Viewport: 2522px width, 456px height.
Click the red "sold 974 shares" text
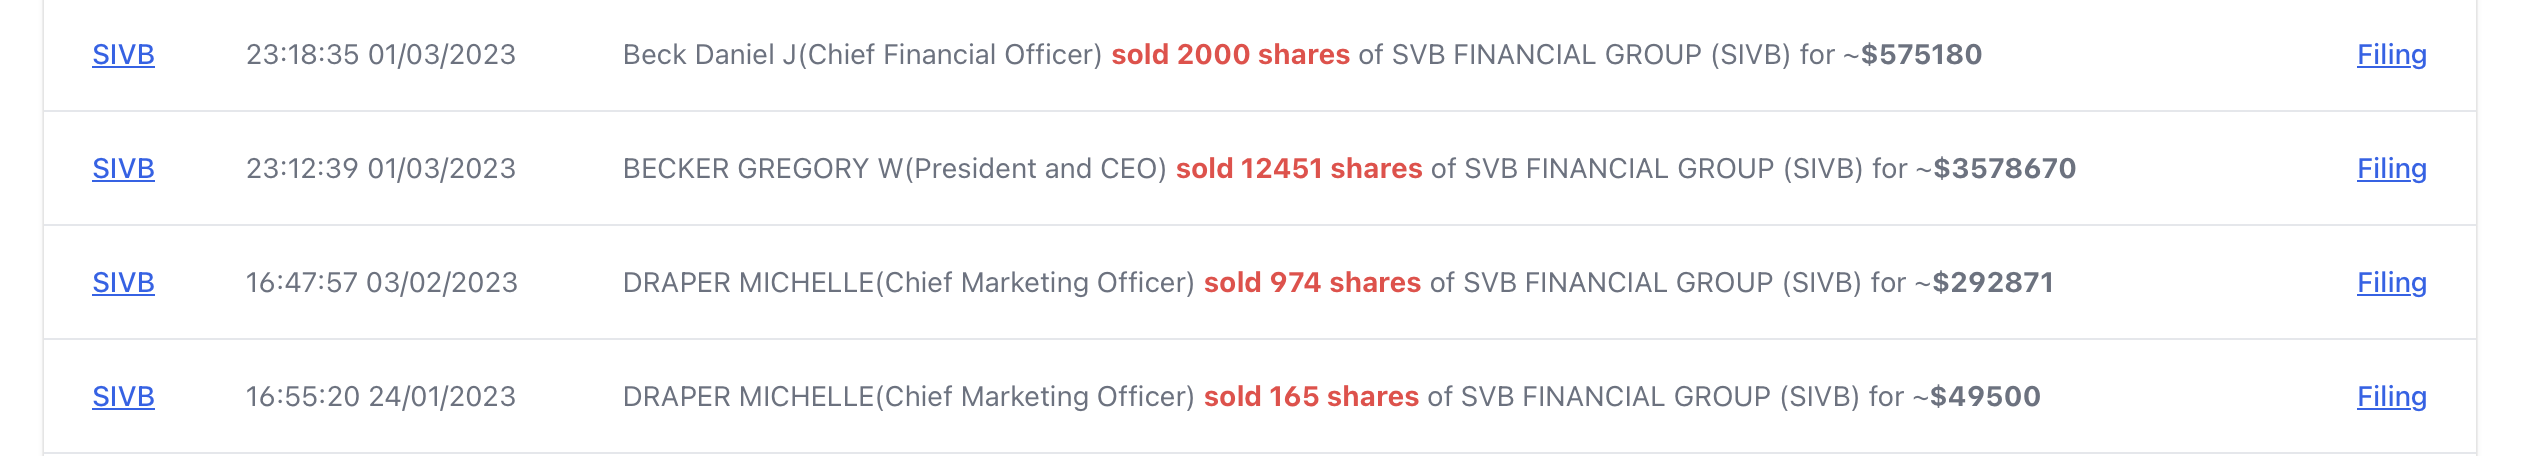pyautogui.click(x=1312, y=283)
